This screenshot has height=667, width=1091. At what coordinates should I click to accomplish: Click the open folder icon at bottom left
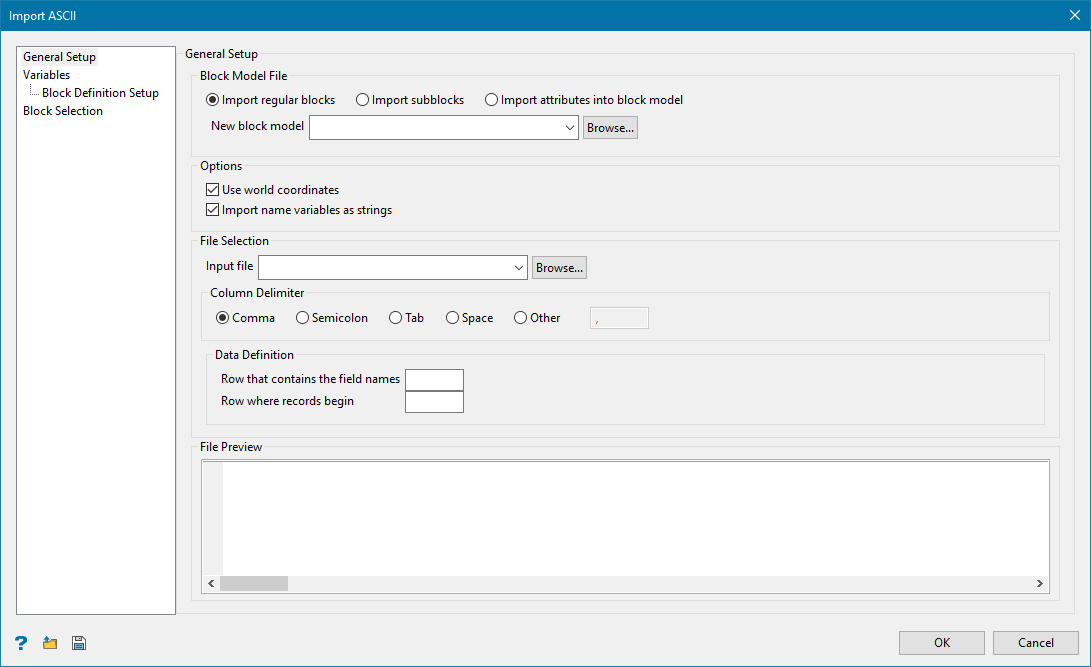pos(50,643)
